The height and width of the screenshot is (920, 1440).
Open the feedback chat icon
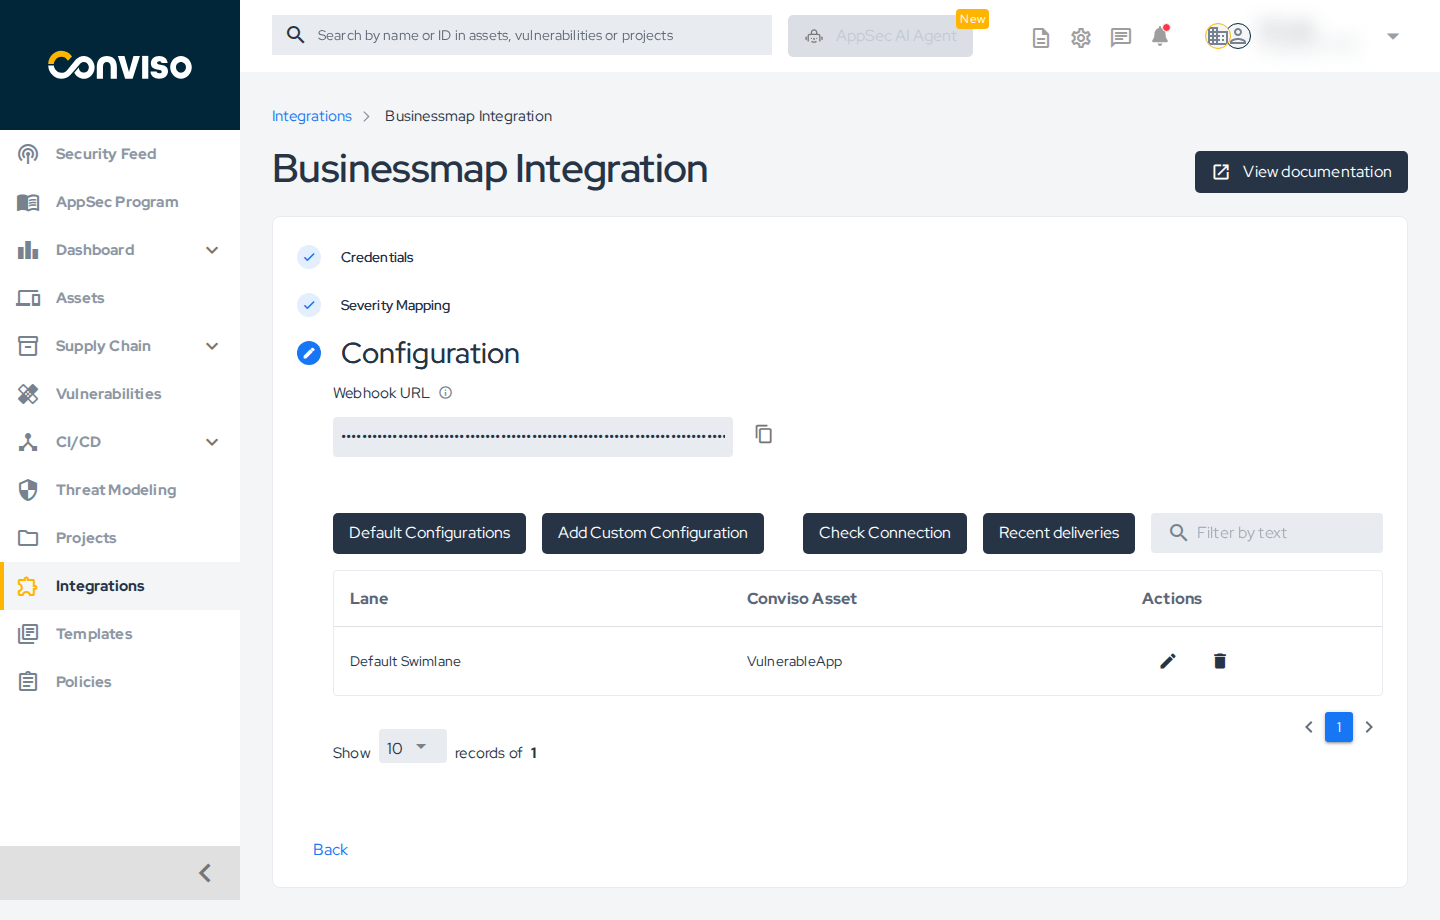1120,37
